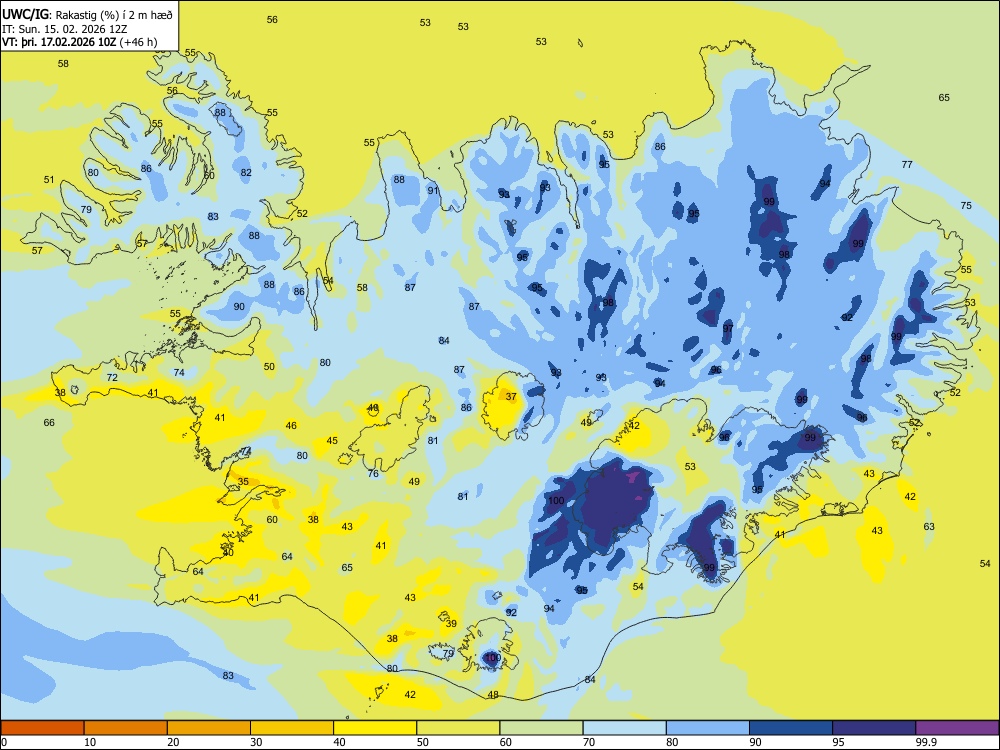Click the bright yellow 40–50 legend swatch

point(375,728)
